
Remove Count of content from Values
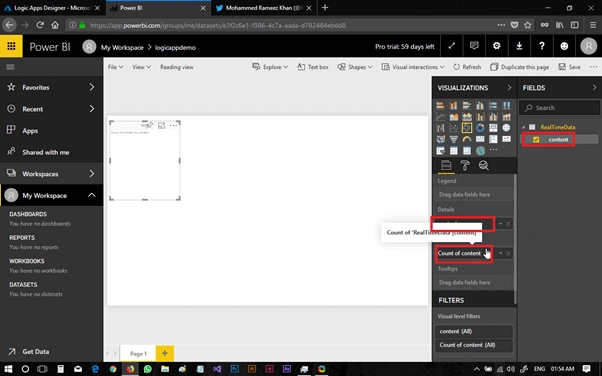508,253
